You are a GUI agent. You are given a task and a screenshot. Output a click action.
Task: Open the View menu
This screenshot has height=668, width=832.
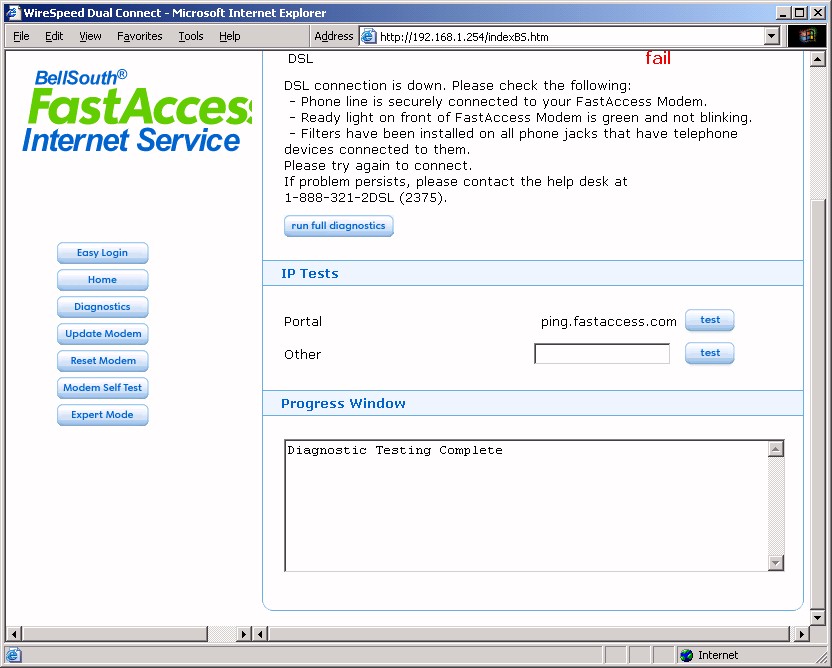coord(90,36)
